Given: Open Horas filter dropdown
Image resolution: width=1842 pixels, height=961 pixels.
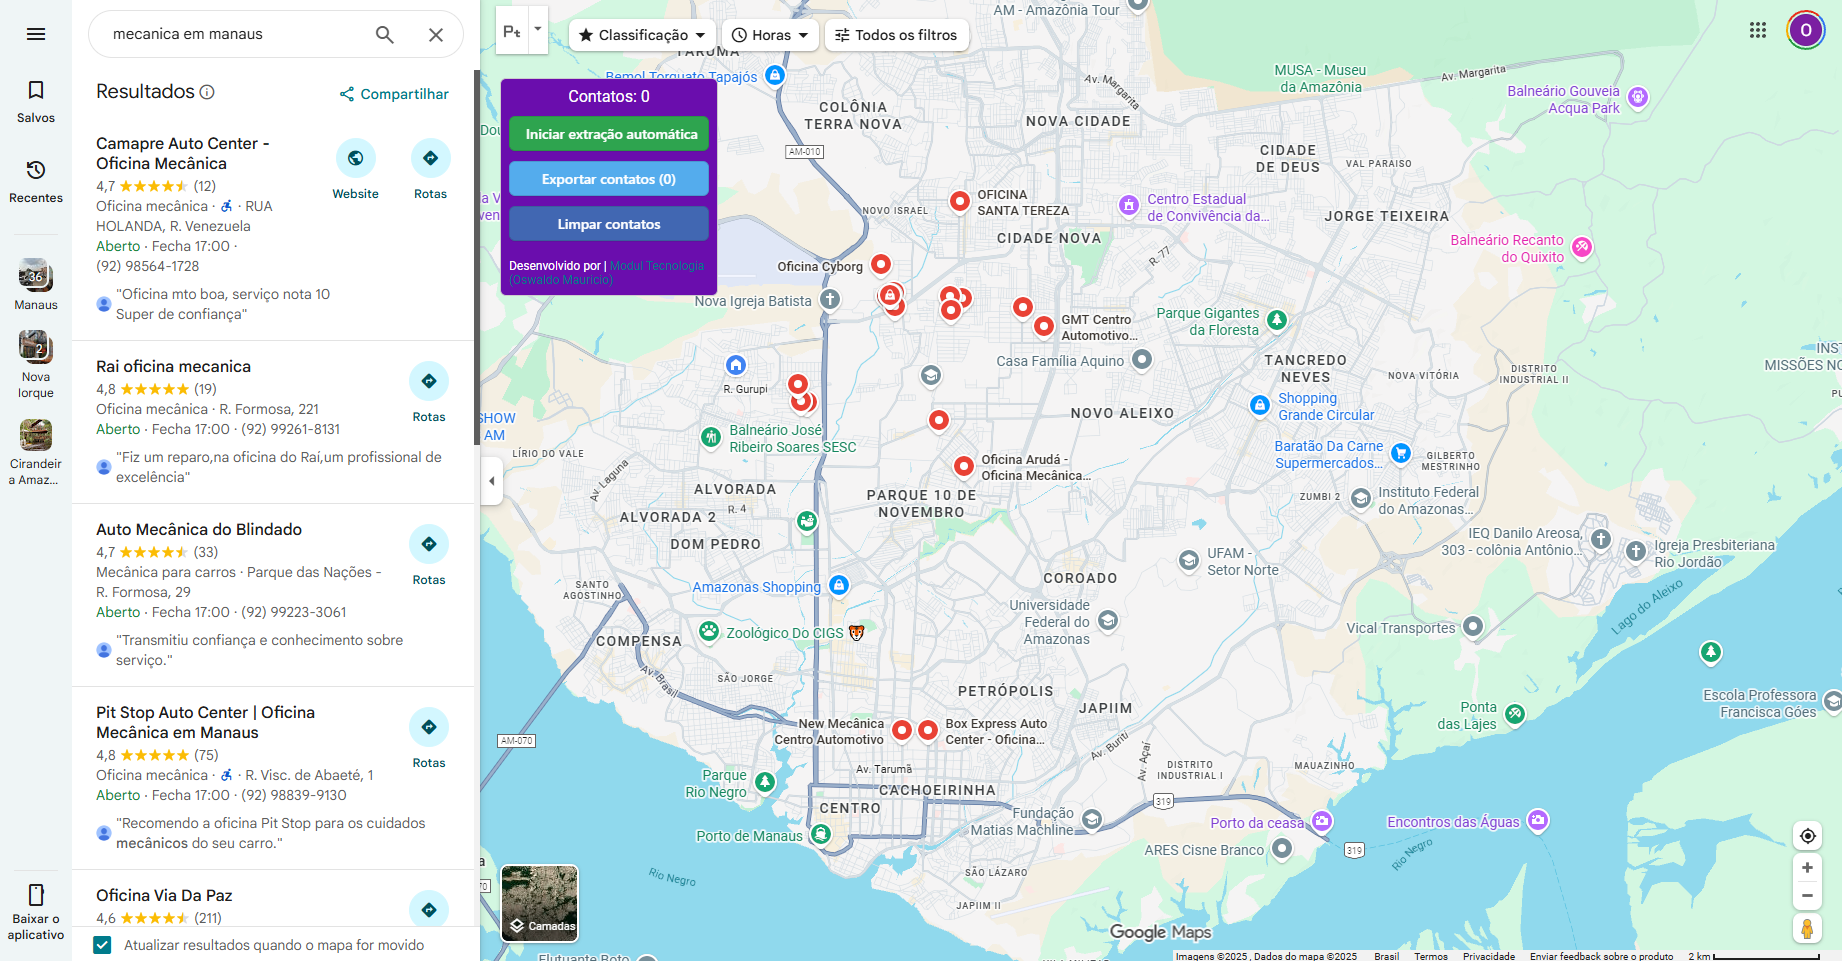Looking at the screenshot, I should [x=770, y=35].
